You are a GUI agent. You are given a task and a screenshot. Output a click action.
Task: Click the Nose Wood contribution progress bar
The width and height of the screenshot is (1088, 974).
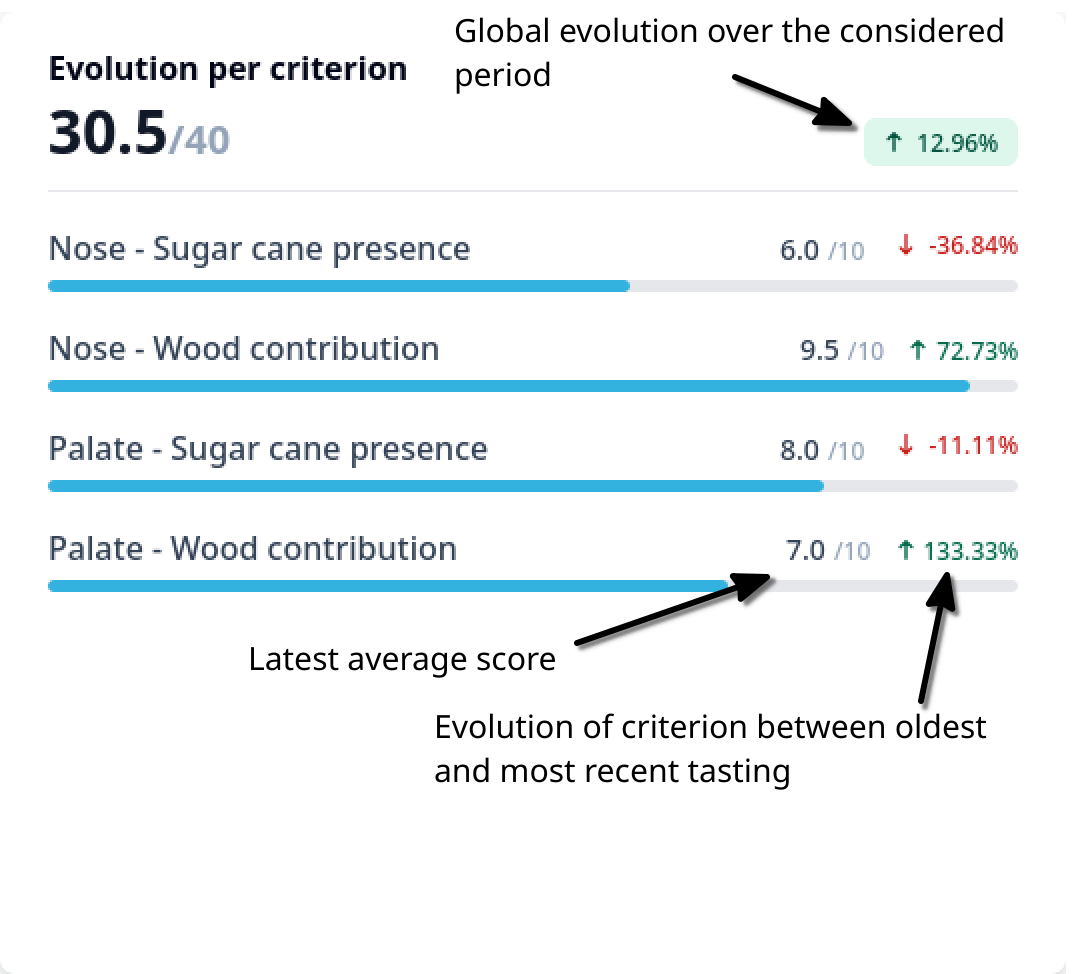[x=533, y=386]
